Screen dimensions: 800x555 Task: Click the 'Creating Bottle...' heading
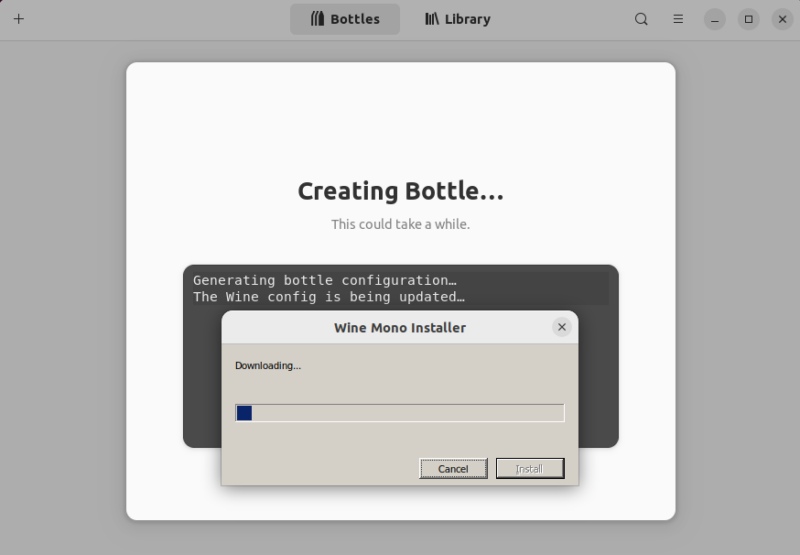pos(401,191)
